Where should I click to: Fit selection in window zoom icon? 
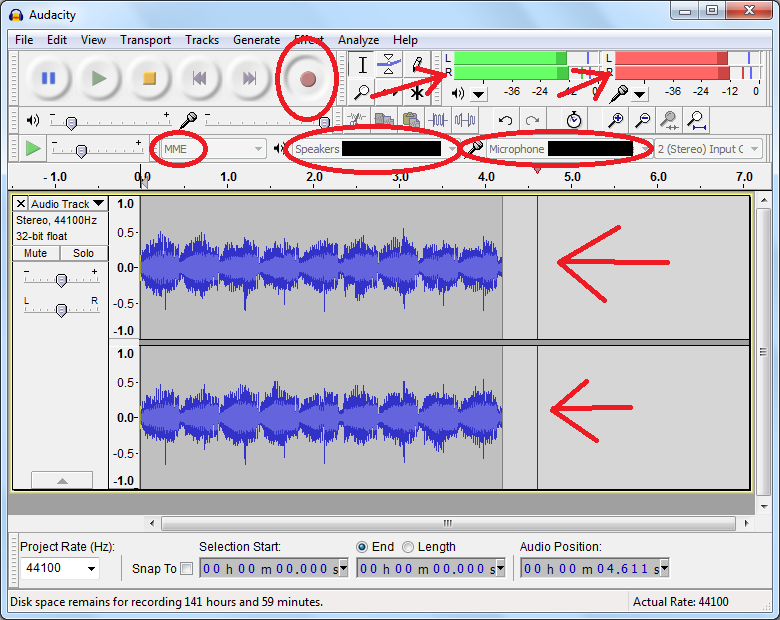coord(670,120)
